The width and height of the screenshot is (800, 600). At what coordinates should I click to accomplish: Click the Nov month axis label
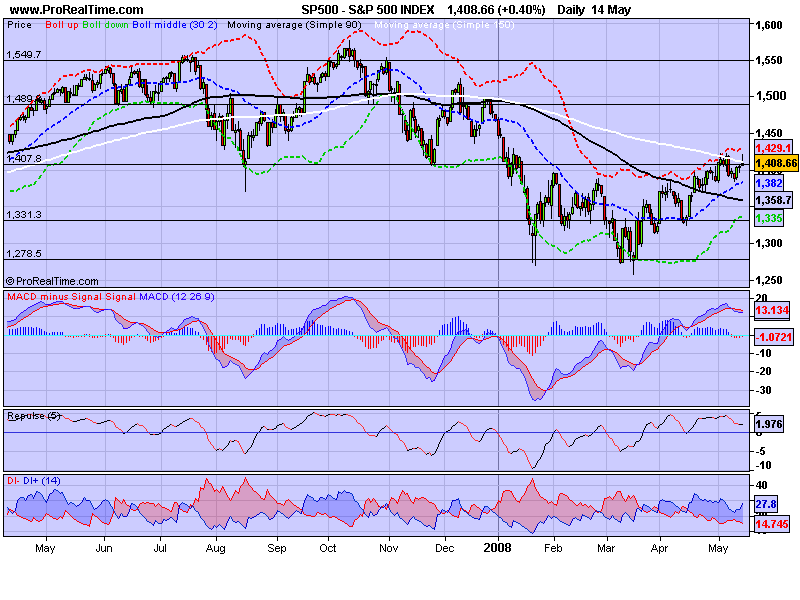(389, 548)
